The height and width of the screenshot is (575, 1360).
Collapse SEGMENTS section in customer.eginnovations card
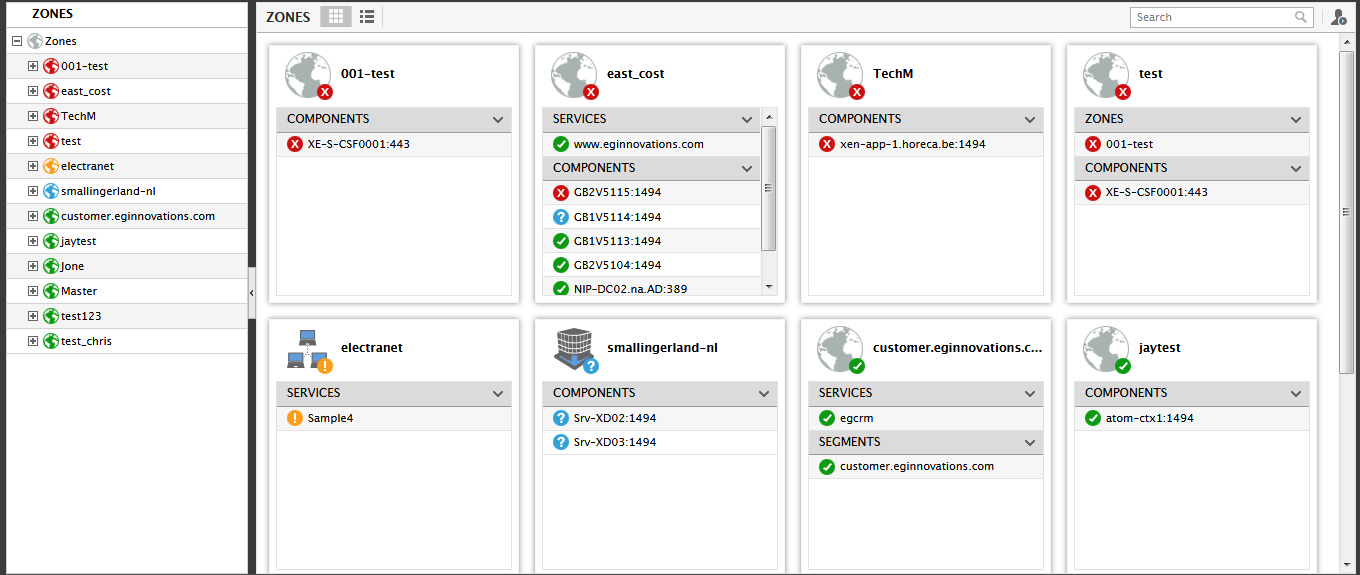1031,442
